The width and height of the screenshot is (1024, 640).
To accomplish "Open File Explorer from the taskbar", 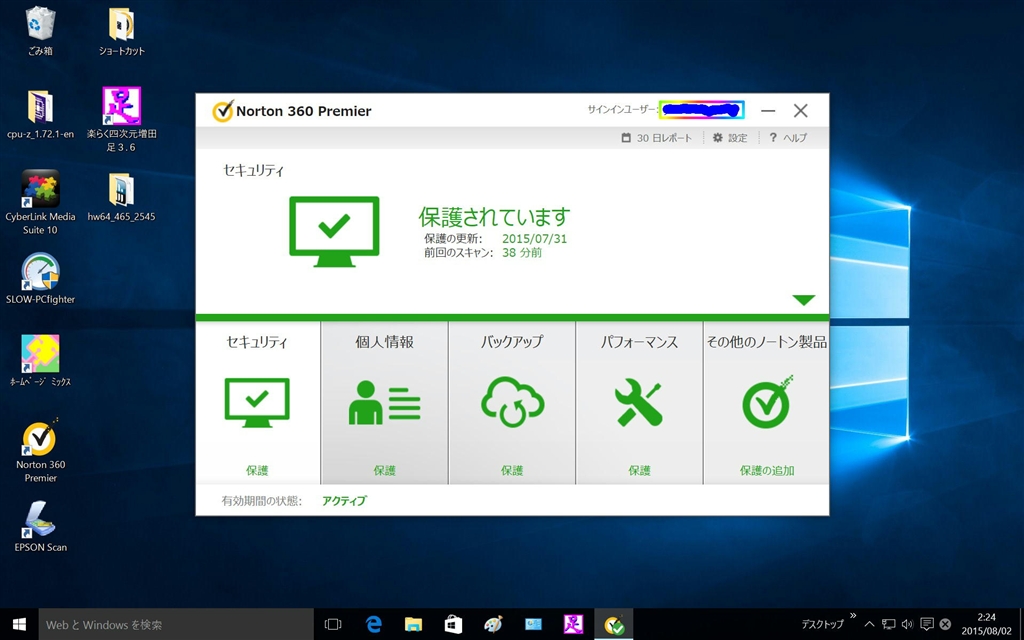I will click(413, 624).
